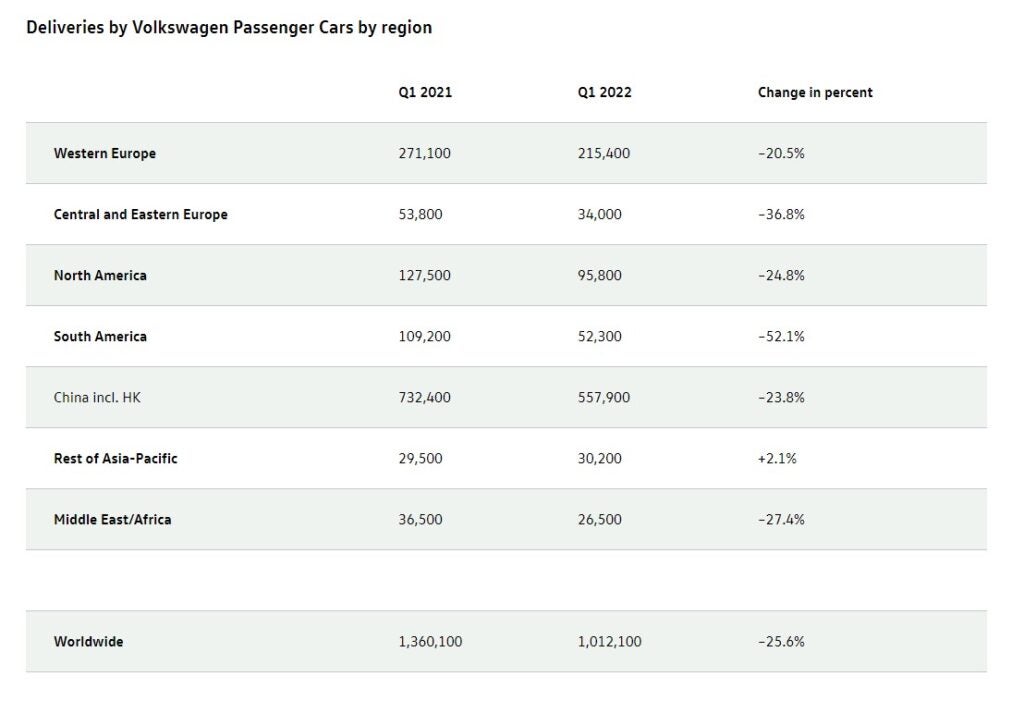
Task: Click the −25.6% worldwide change value
Action: click(x=781, y=641)
